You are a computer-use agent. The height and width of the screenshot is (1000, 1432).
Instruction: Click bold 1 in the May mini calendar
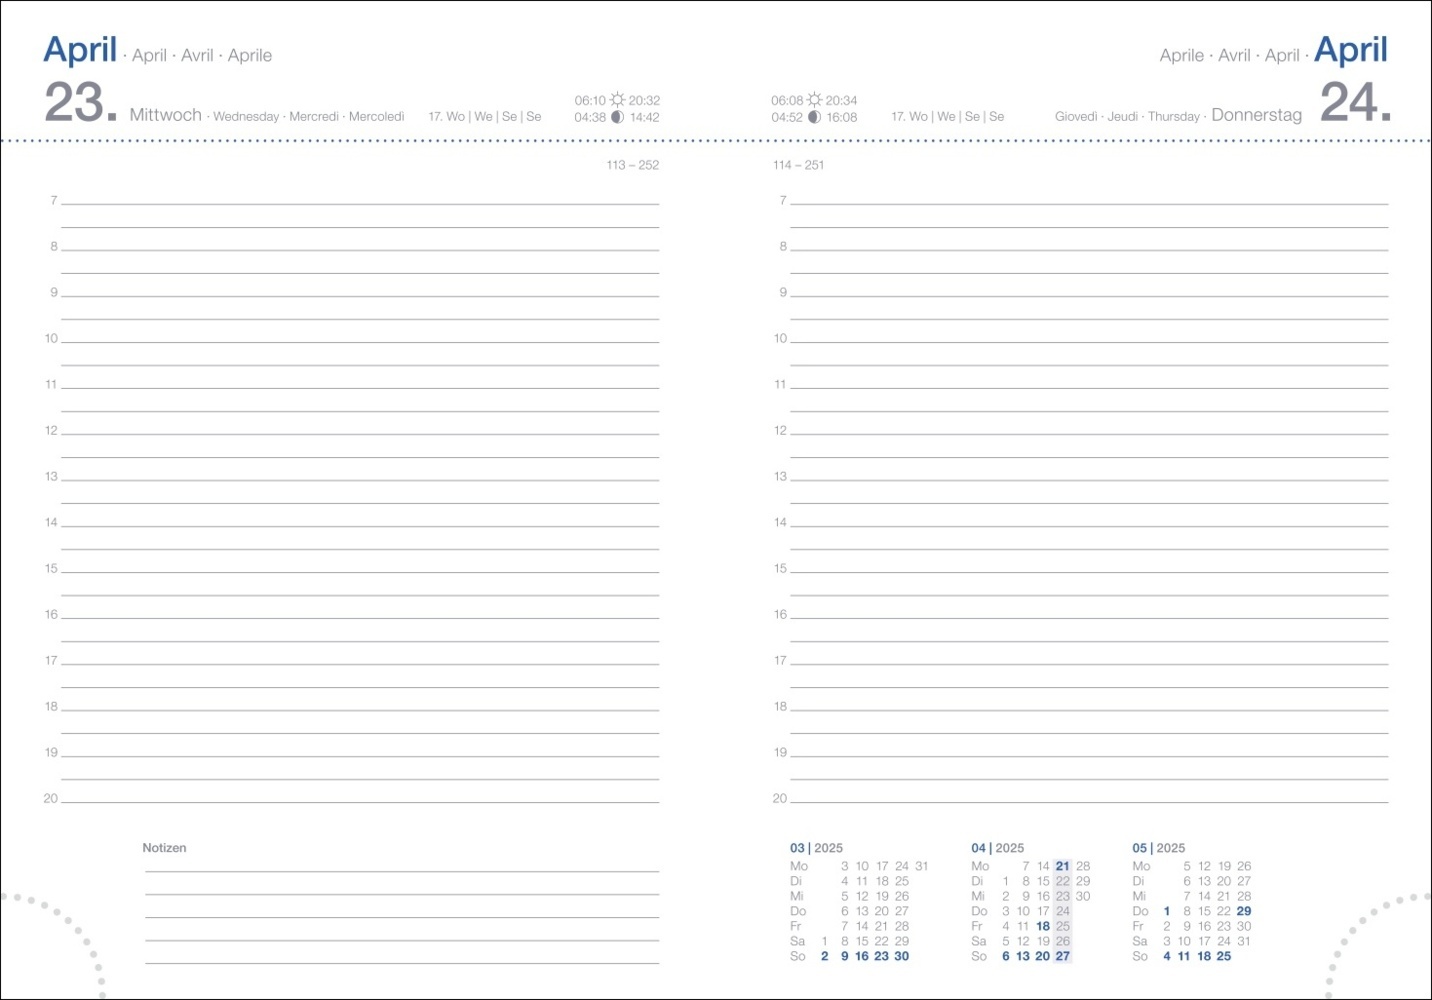1167,911
